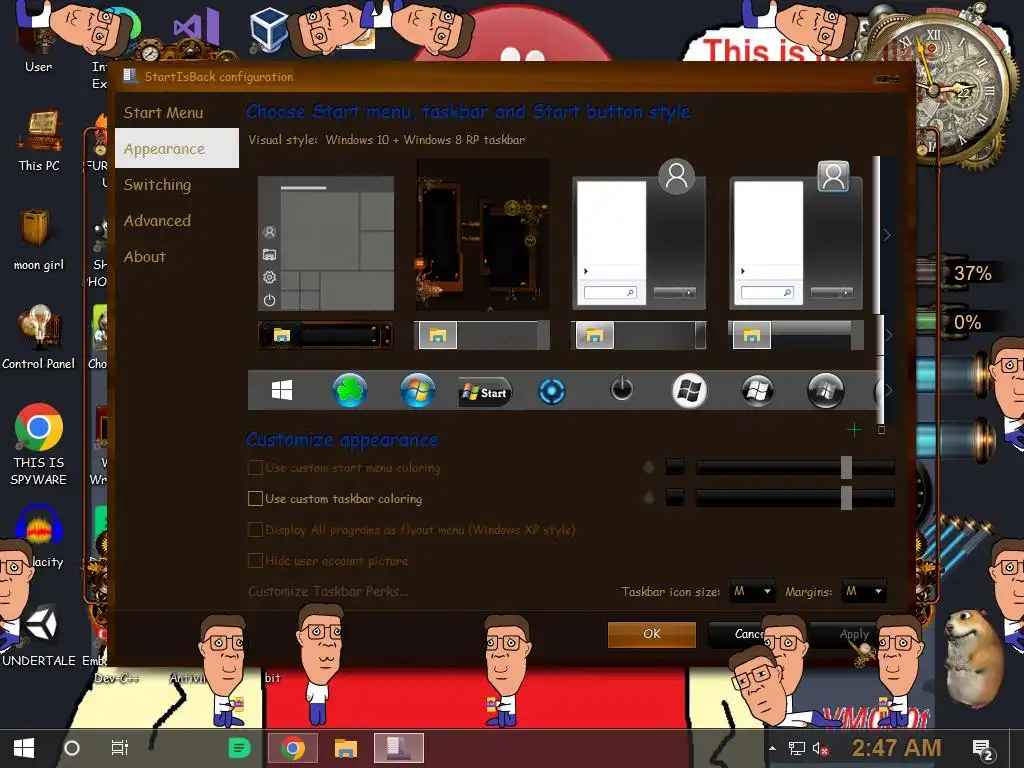
Task: Show more taskbar styles arrow
Action: click(888, 335)
